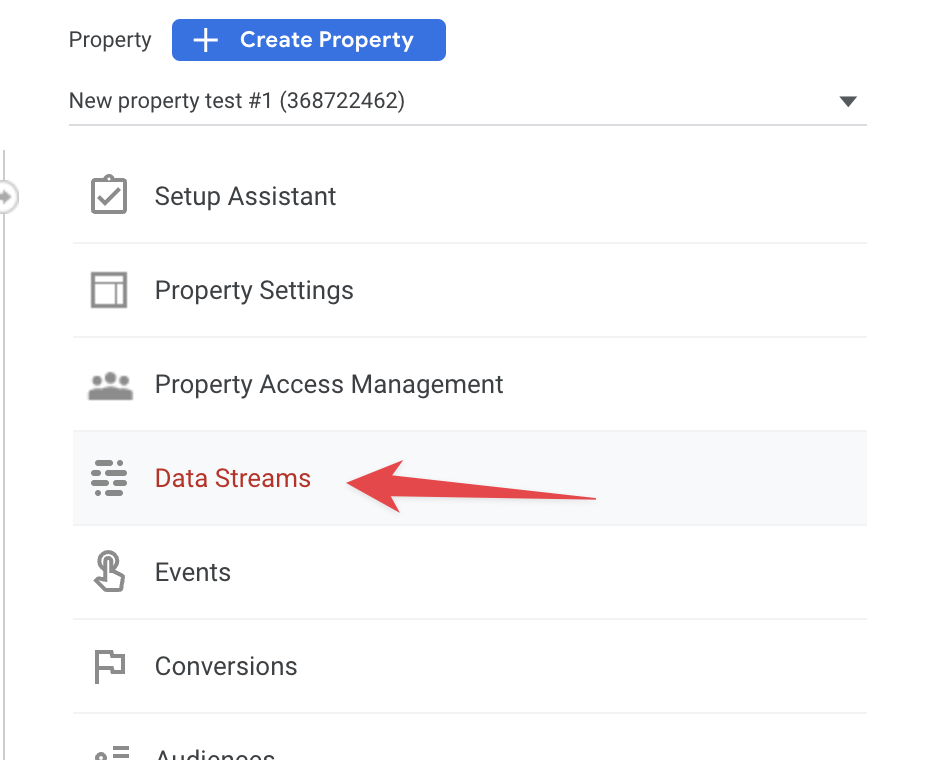Go to Events menu entry
Viewport: 926px width, 760px height.
[x=469, y=572]
